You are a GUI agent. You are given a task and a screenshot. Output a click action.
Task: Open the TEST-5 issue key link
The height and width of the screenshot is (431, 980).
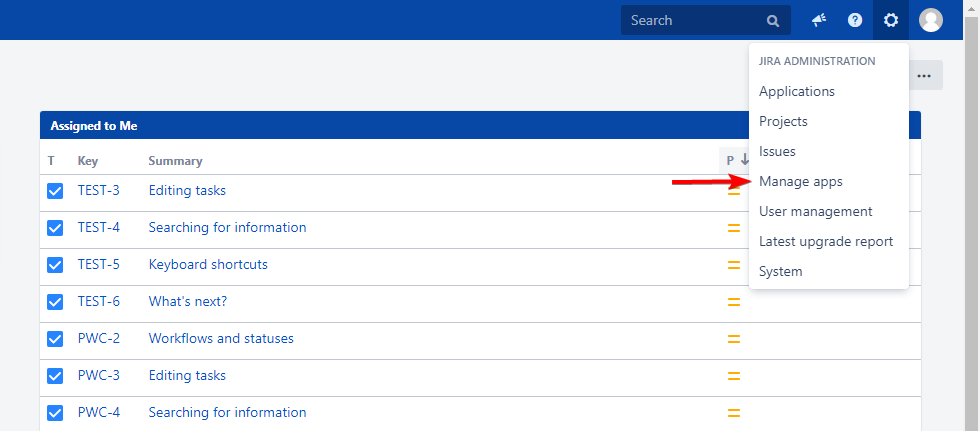point(98,265)
